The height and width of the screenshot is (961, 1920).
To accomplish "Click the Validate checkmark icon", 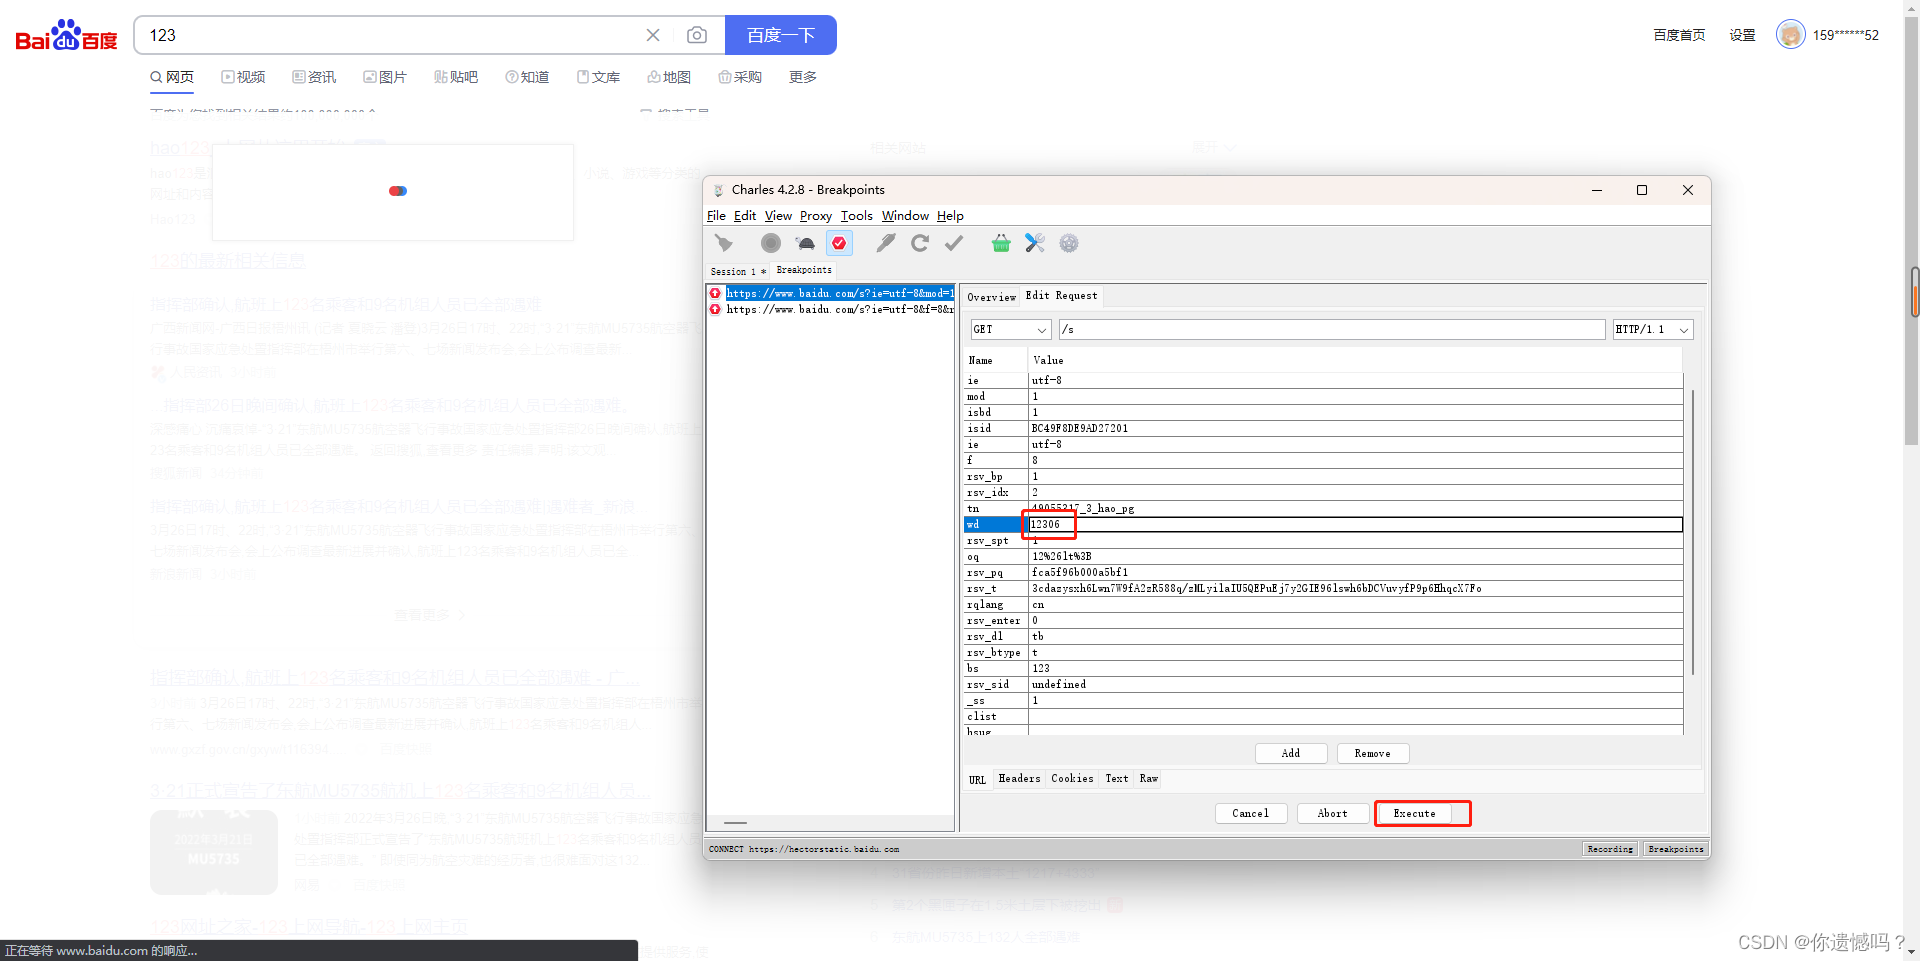I will [x=954, y=243].
